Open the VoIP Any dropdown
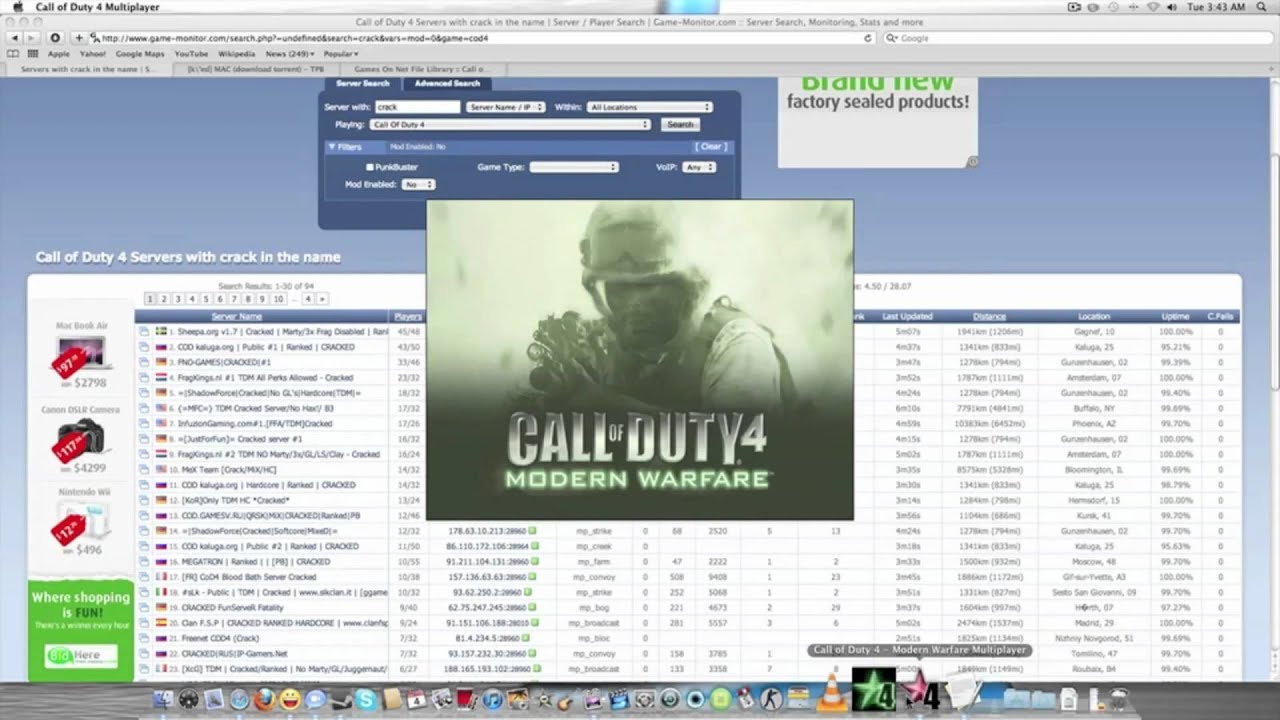The height and width of the screenshot is (720, 1280). click(699, 167)
